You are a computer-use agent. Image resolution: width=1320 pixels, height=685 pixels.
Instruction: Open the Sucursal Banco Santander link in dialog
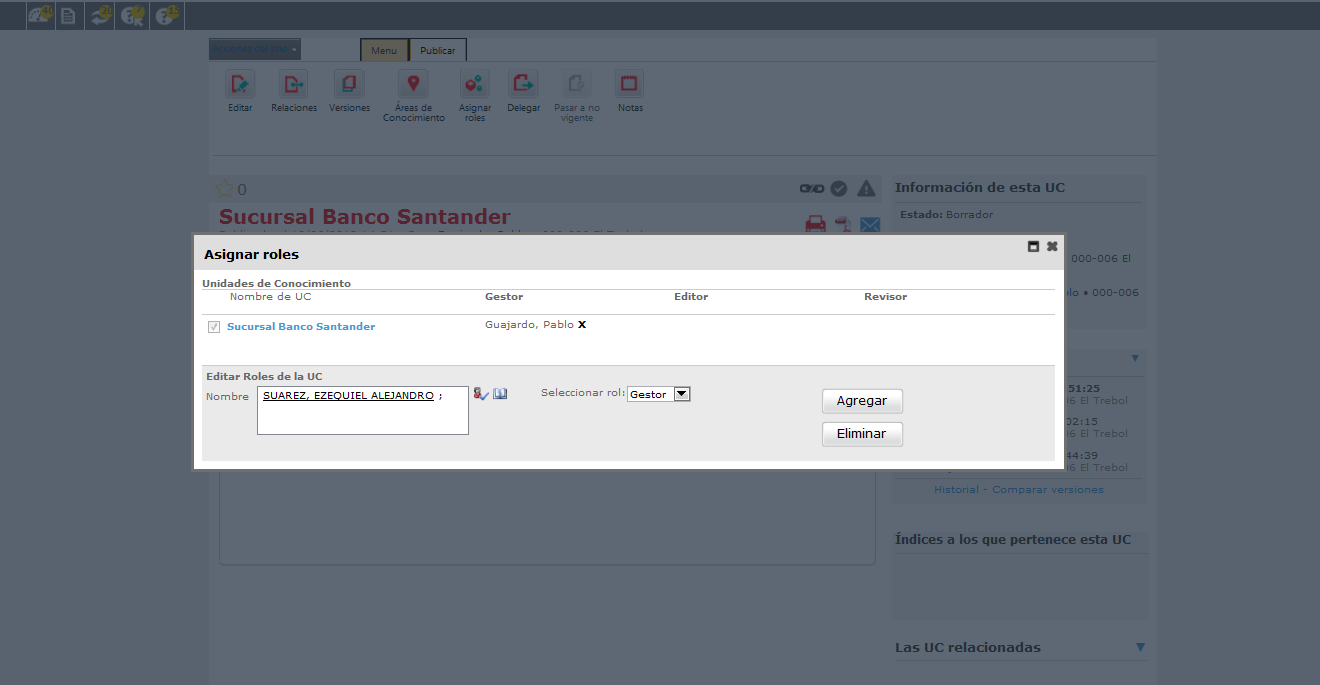(301, 327)
